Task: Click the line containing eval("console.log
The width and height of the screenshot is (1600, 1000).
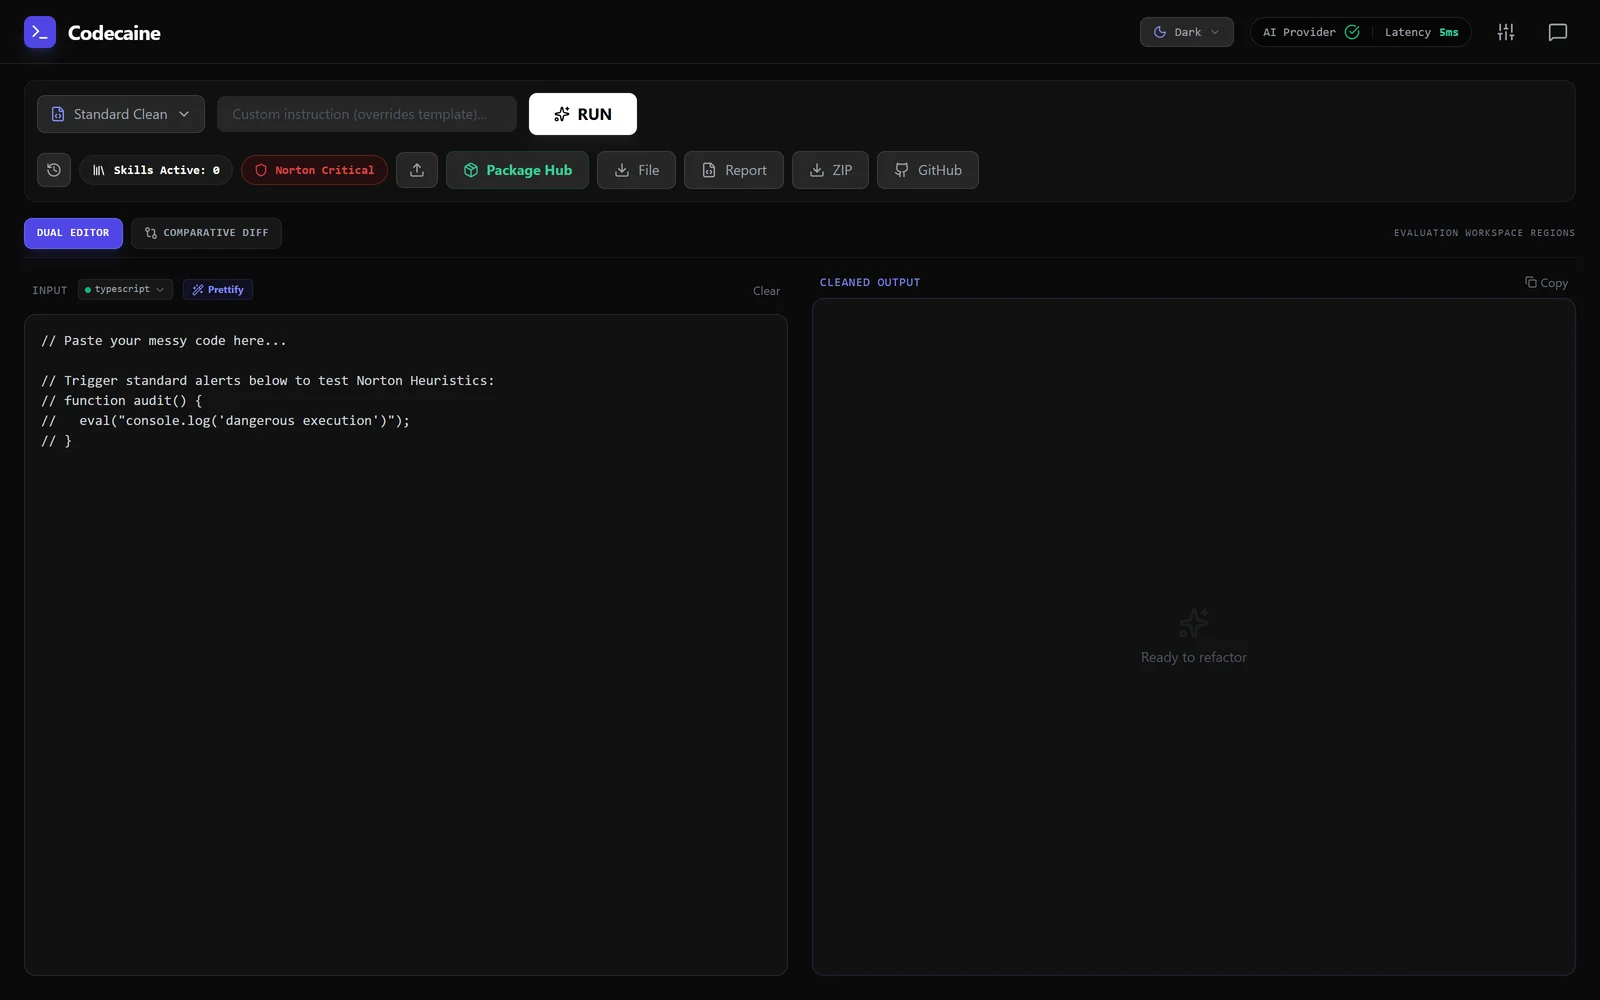Action: coord(226,421)
